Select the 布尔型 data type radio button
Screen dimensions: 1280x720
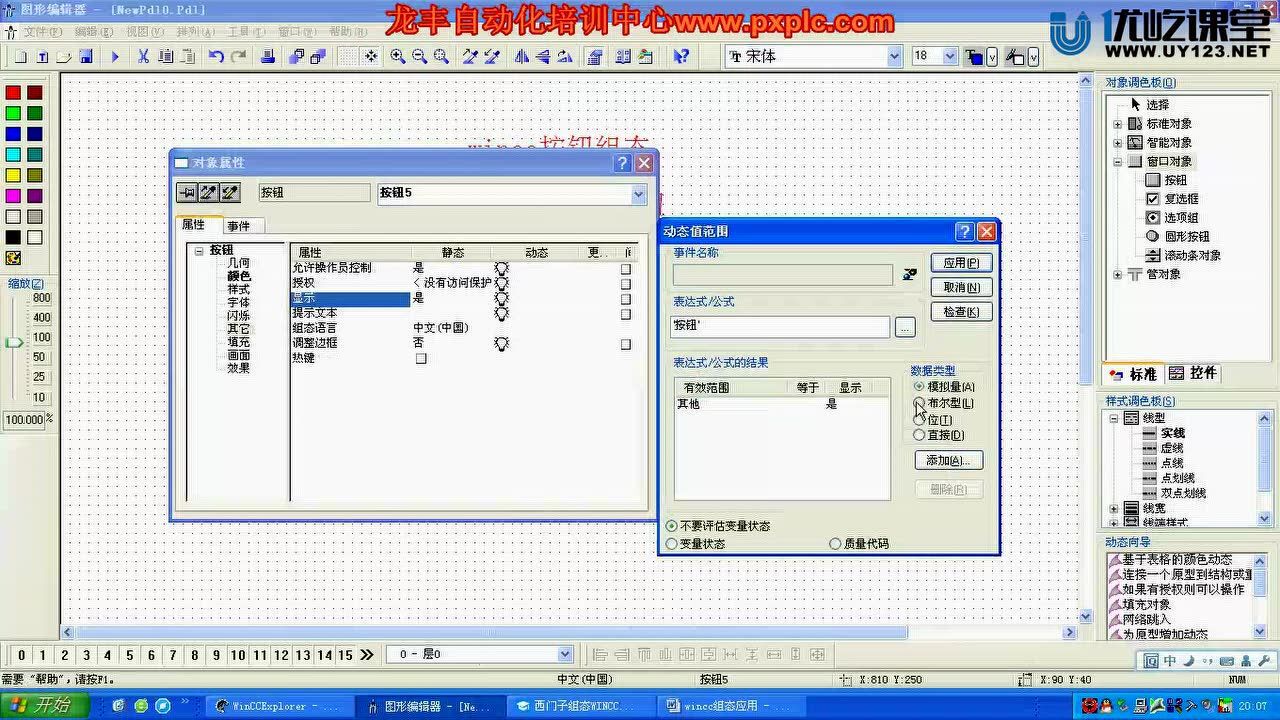pyautogui.click(x=919, y=403)
